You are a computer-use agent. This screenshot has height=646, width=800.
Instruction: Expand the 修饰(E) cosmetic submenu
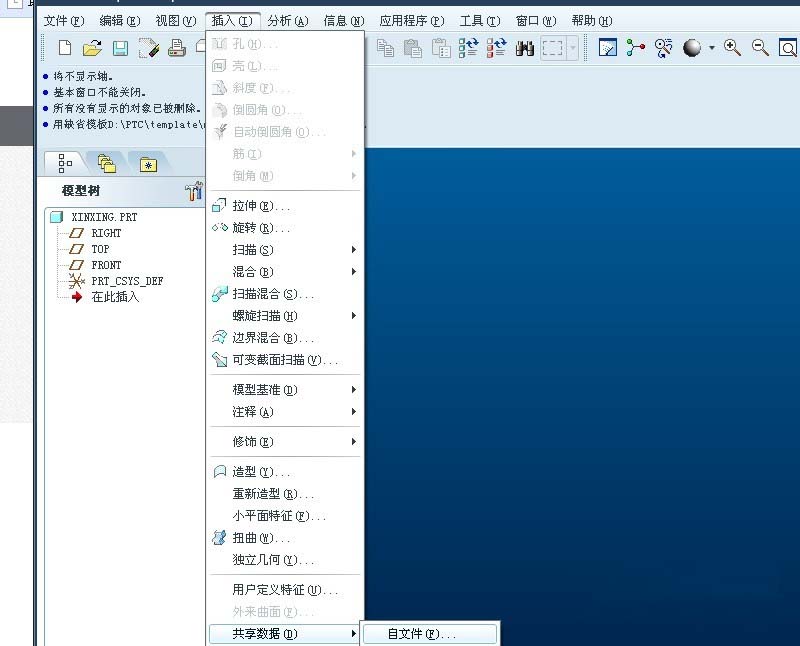pyautogui.click(x=285, y=442)
